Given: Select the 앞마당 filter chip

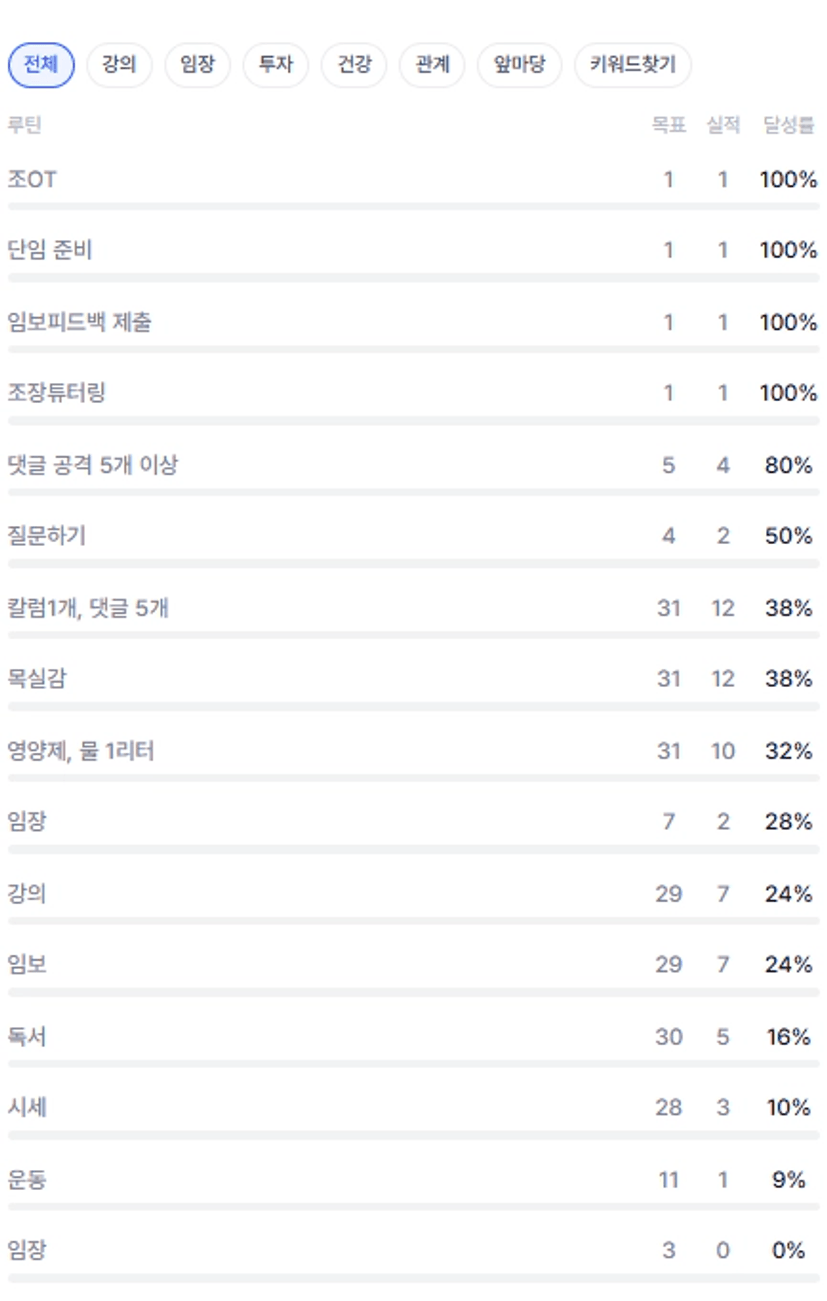Looking at the screenshot, I should coord(519,66).
